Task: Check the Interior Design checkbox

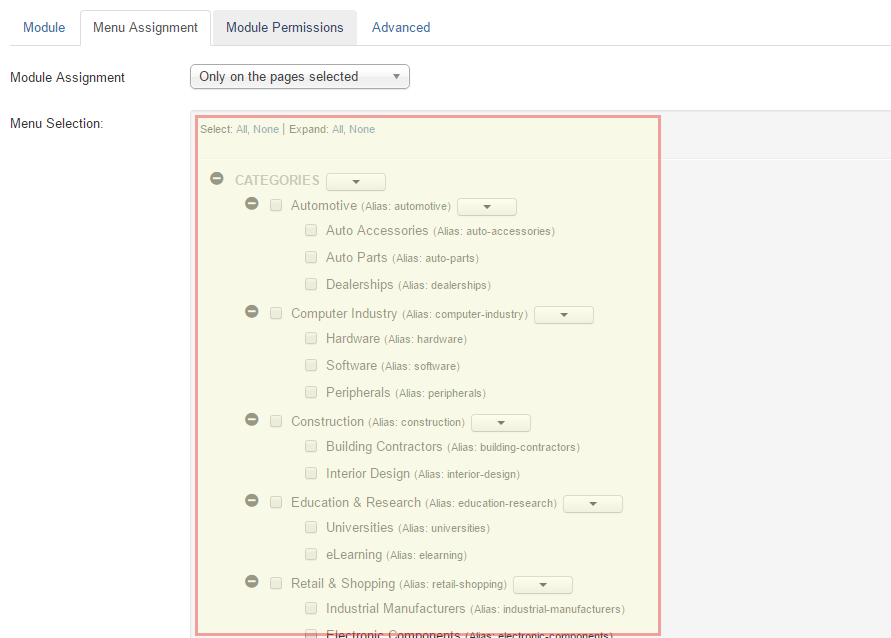Action: (x=311, y=473)
